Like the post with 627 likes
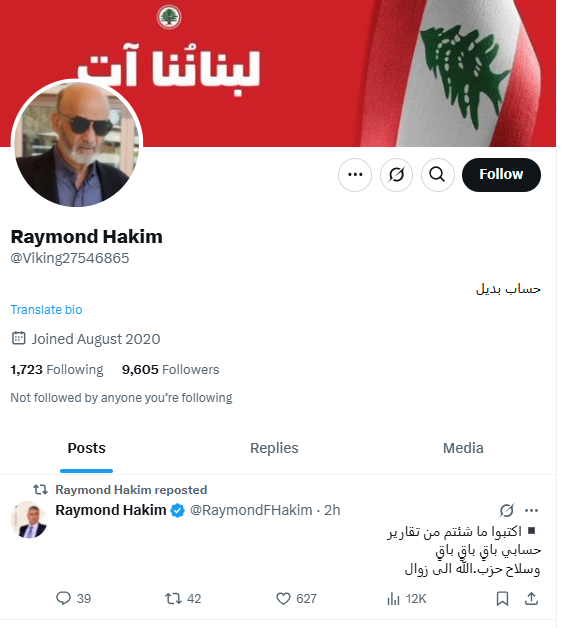The image size is (572, 628). (296, 598)
